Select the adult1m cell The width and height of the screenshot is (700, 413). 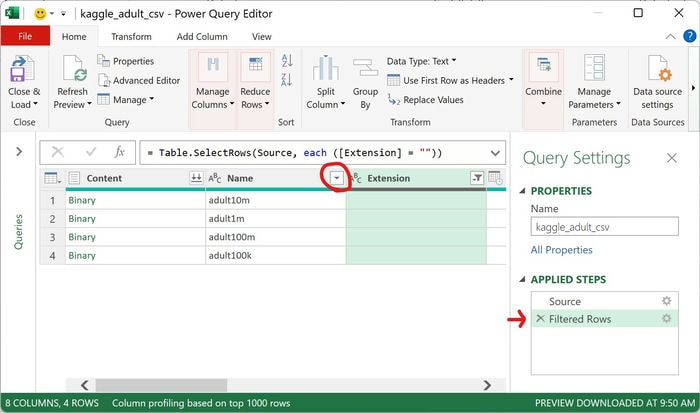(275, 219)
